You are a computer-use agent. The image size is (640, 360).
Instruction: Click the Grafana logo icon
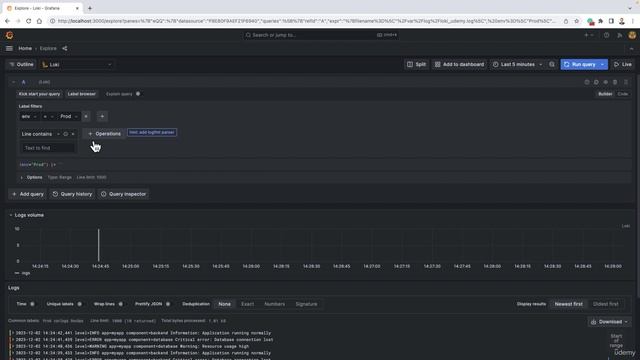[x=9, y=35]
